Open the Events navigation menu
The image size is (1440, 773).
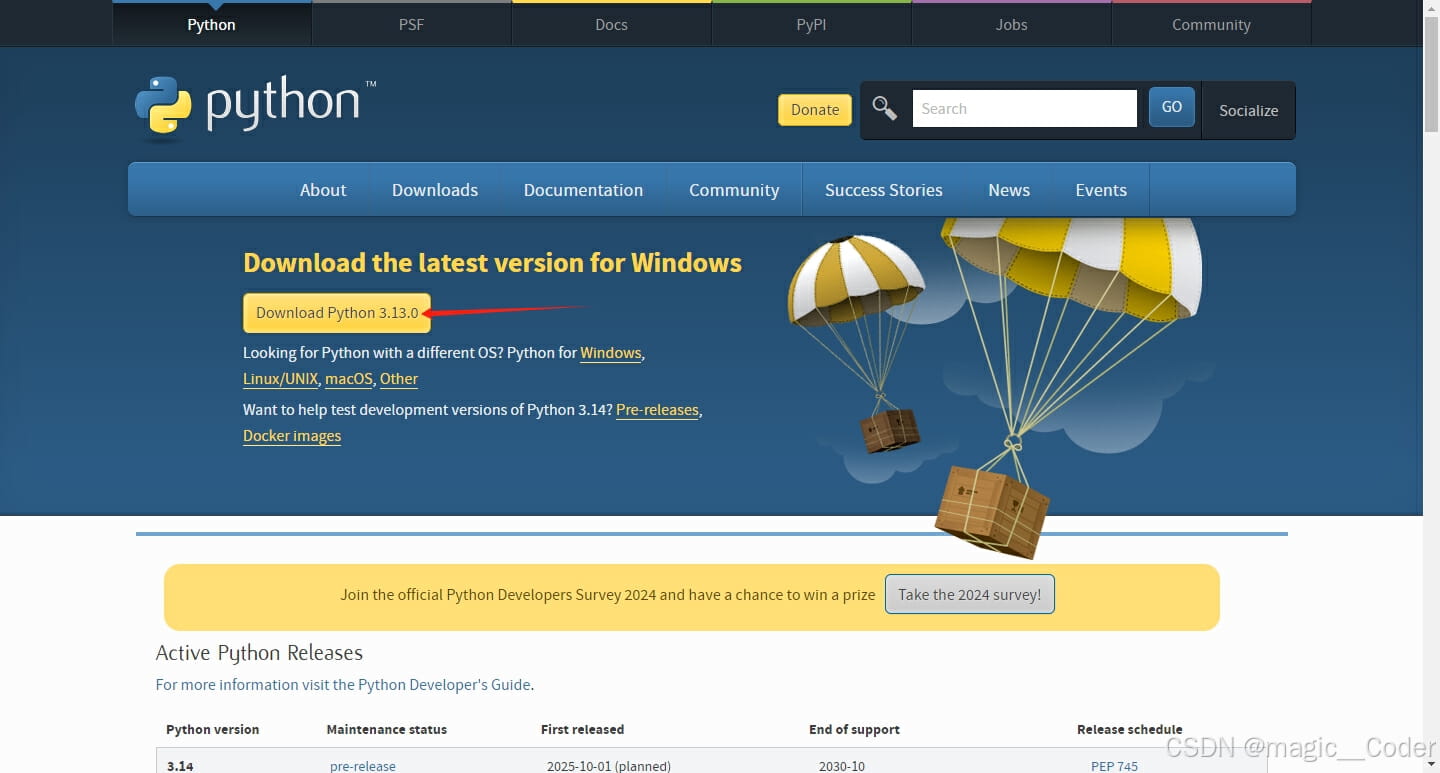1101,190
